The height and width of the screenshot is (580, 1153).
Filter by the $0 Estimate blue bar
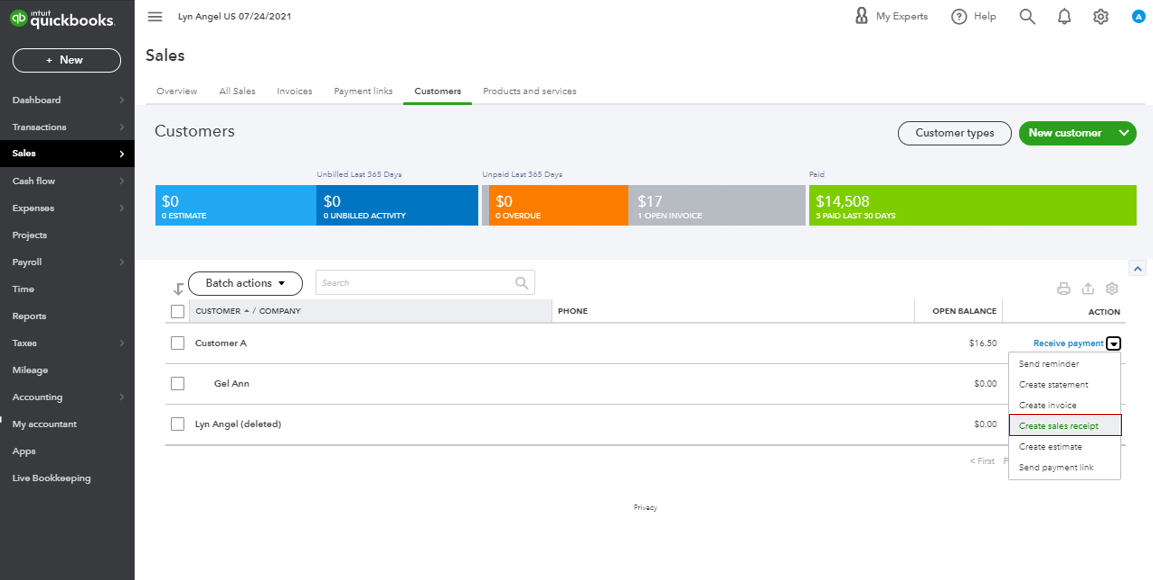235,205
